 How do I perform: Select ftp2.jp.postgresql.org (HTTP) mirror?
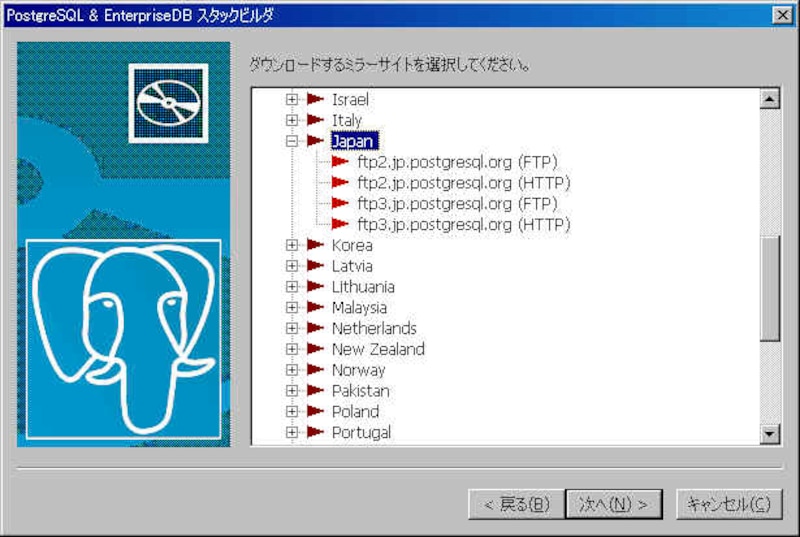[x=463, y=183]
